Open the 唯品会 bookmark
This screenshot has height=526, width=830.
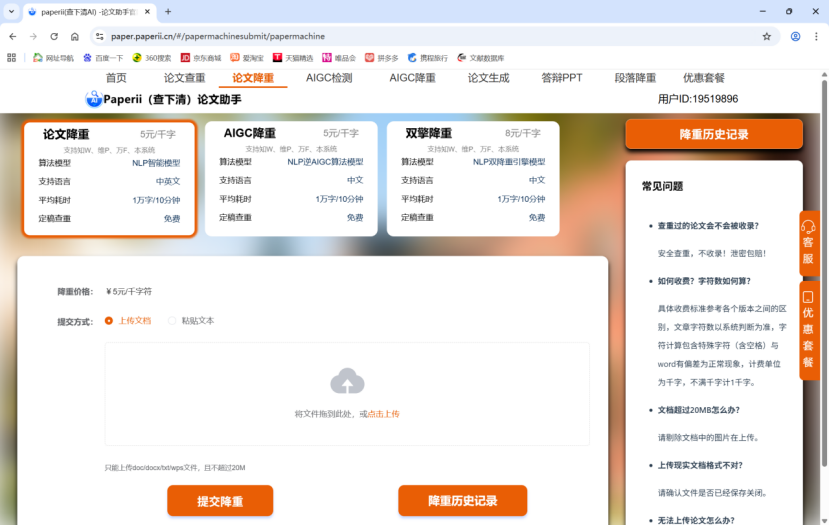[339, 58]
